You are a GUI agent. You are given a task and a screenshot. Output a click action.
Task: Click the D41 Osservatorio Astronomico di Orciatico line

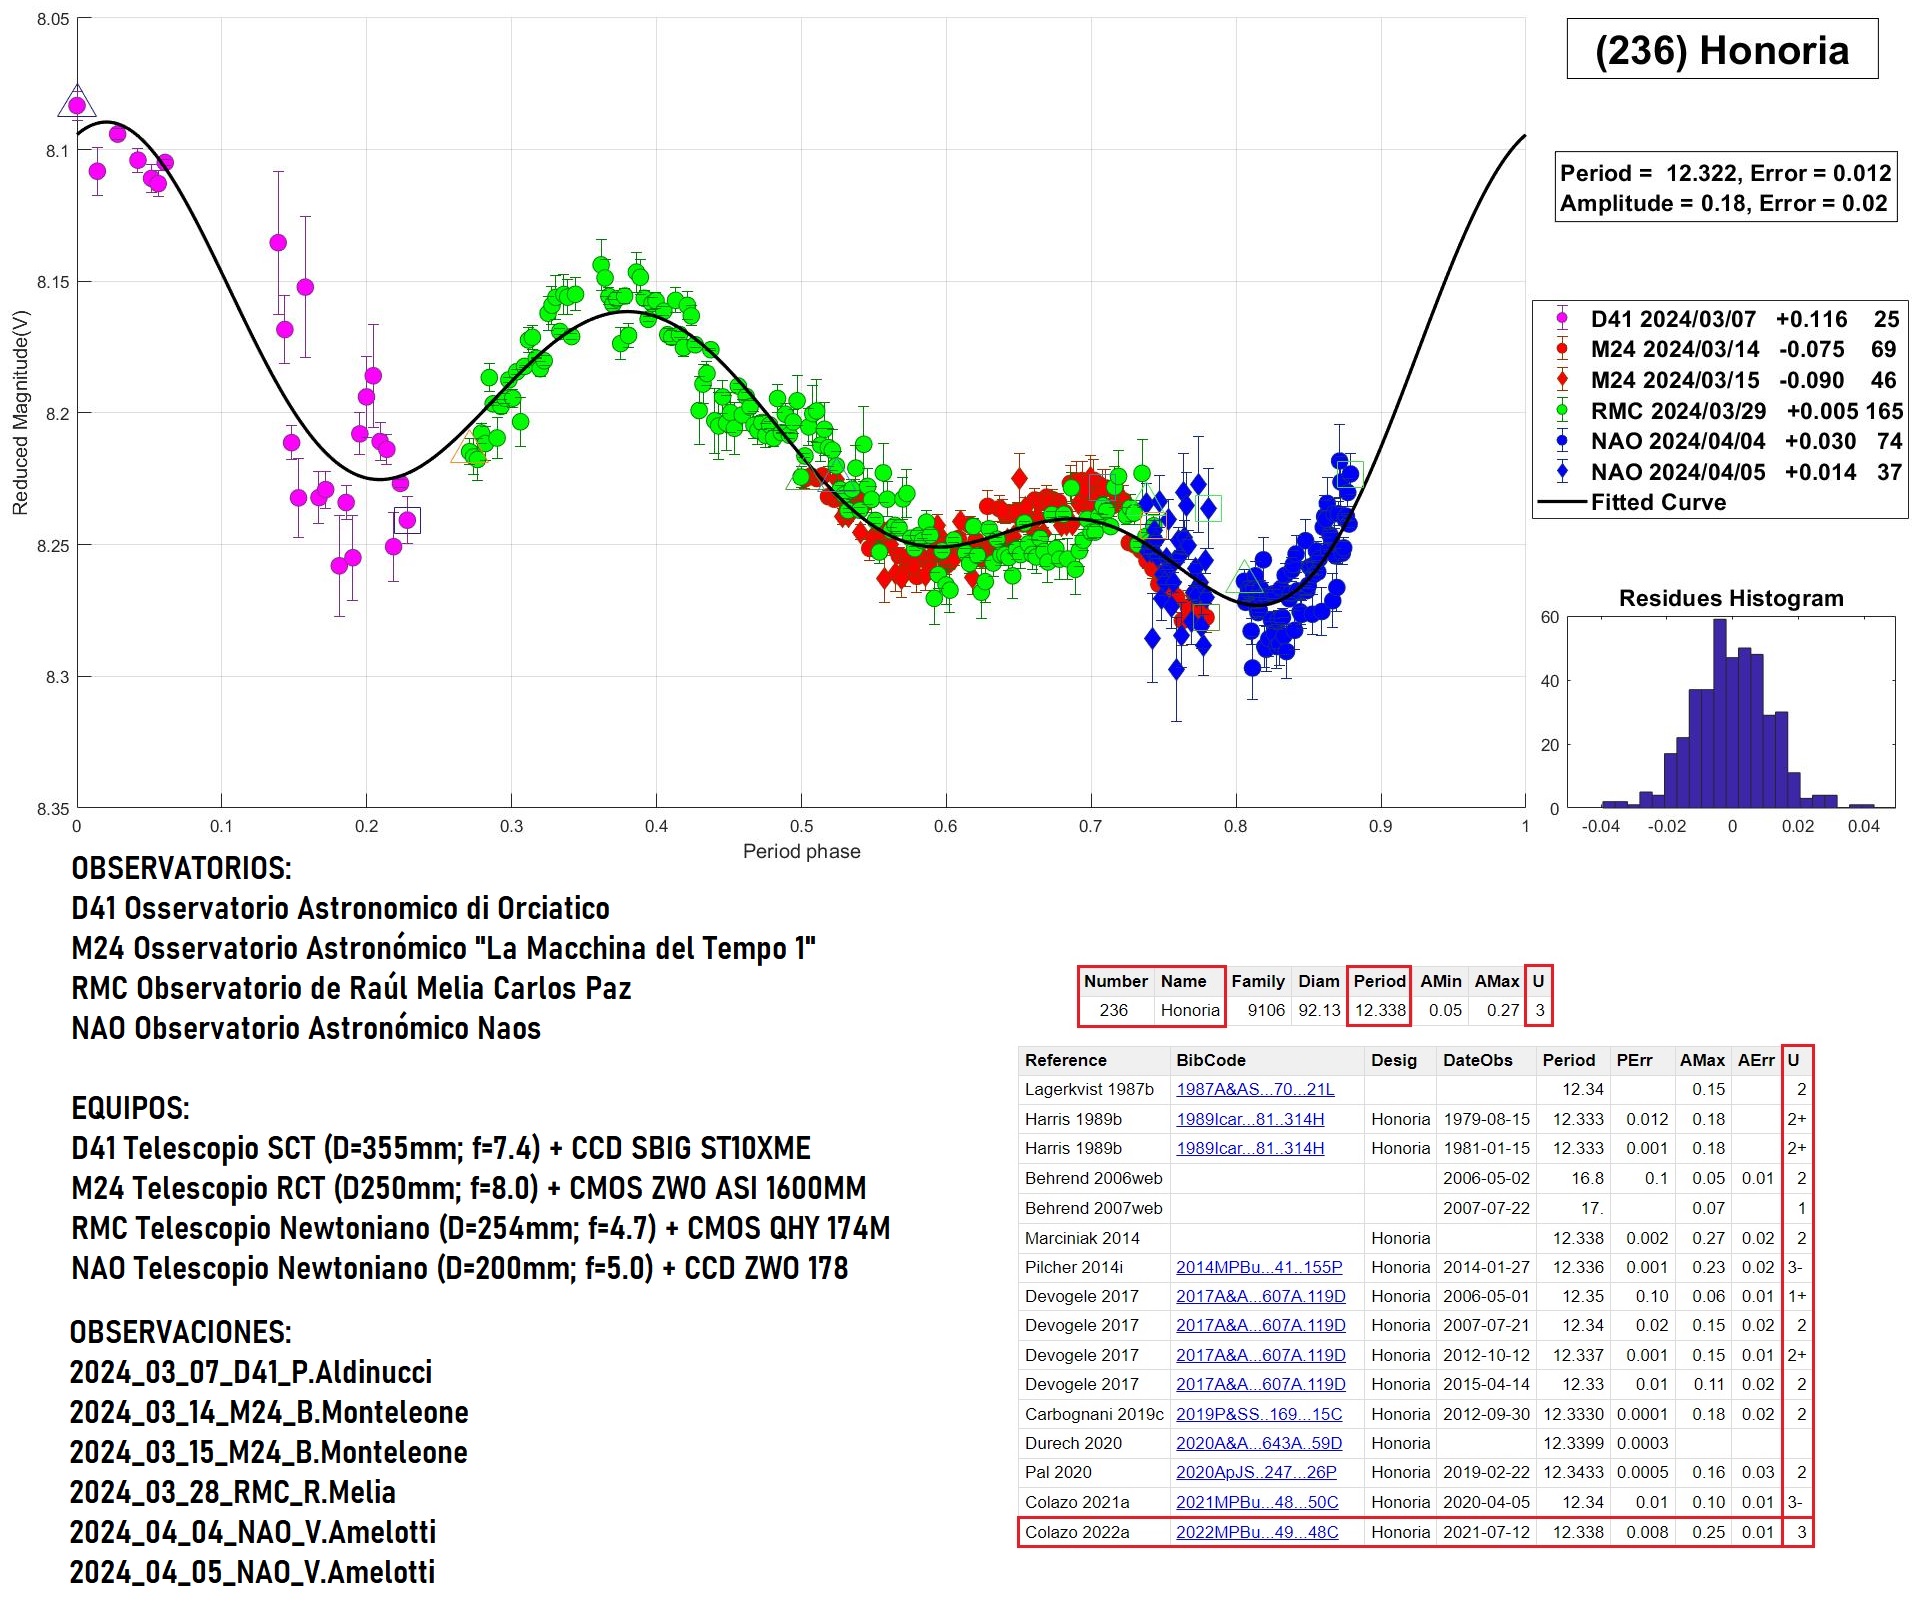tap(340, 907)
